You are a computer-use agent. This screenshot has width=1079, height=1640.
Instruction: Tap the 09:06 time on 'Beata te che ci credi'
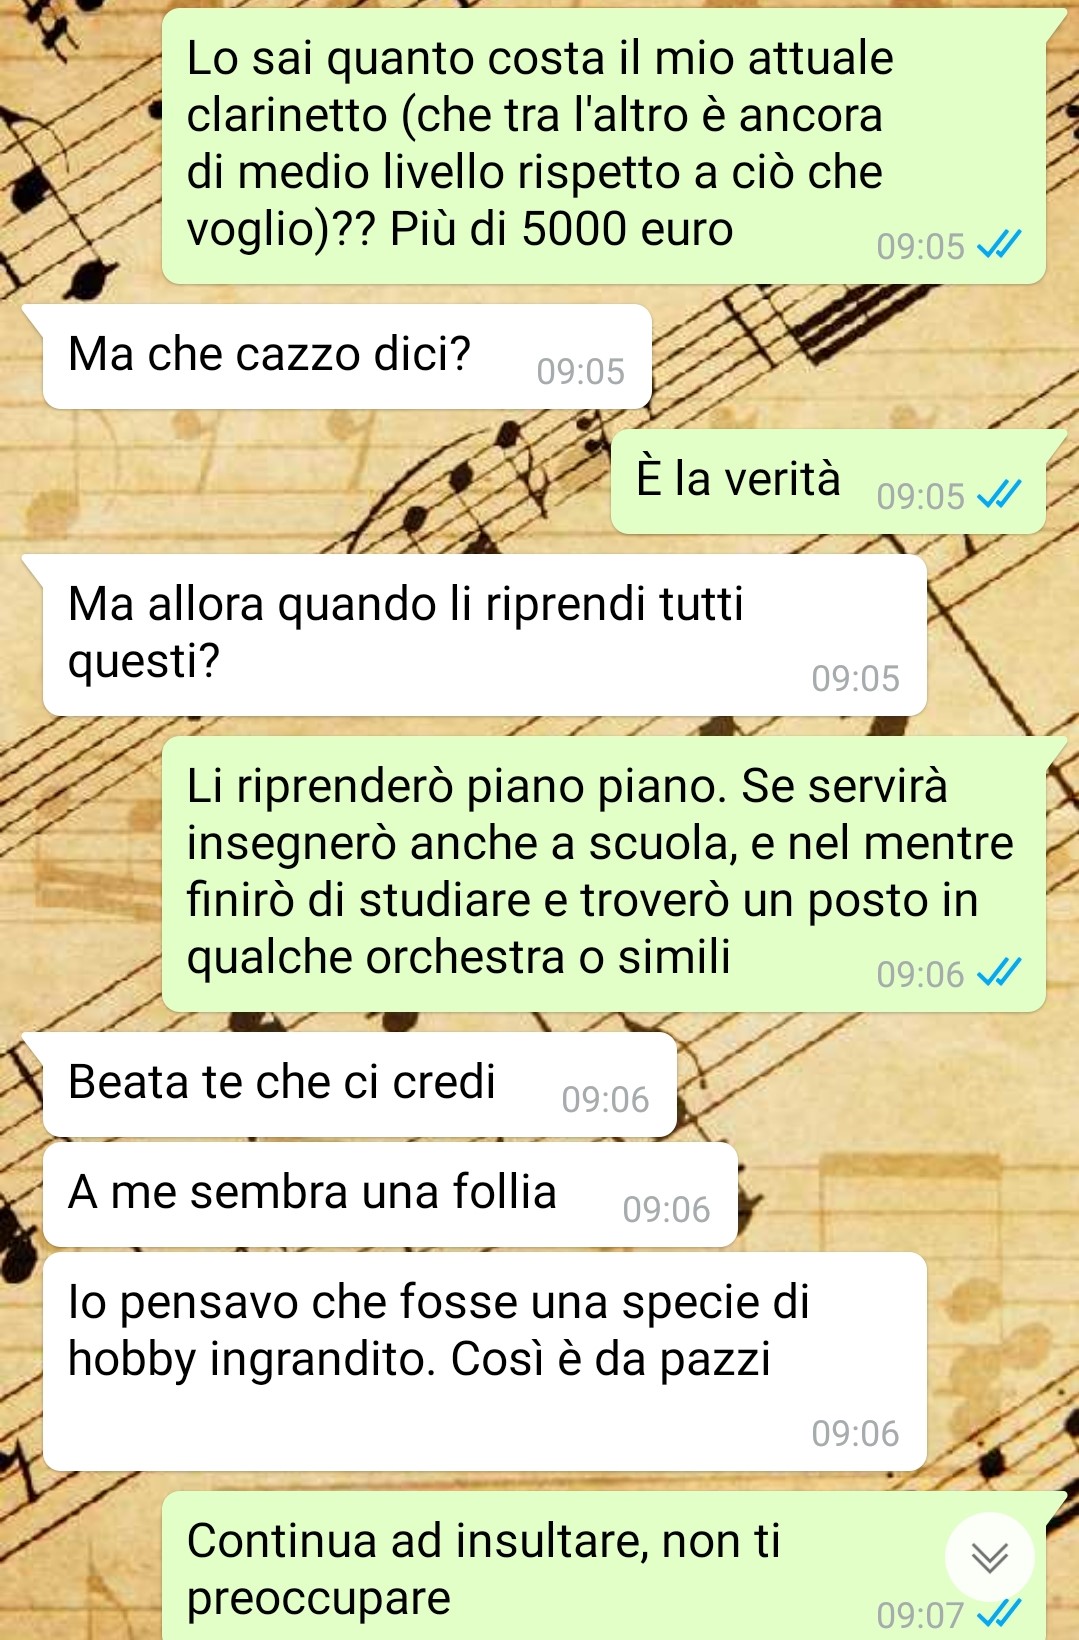tap(605, 1100)
